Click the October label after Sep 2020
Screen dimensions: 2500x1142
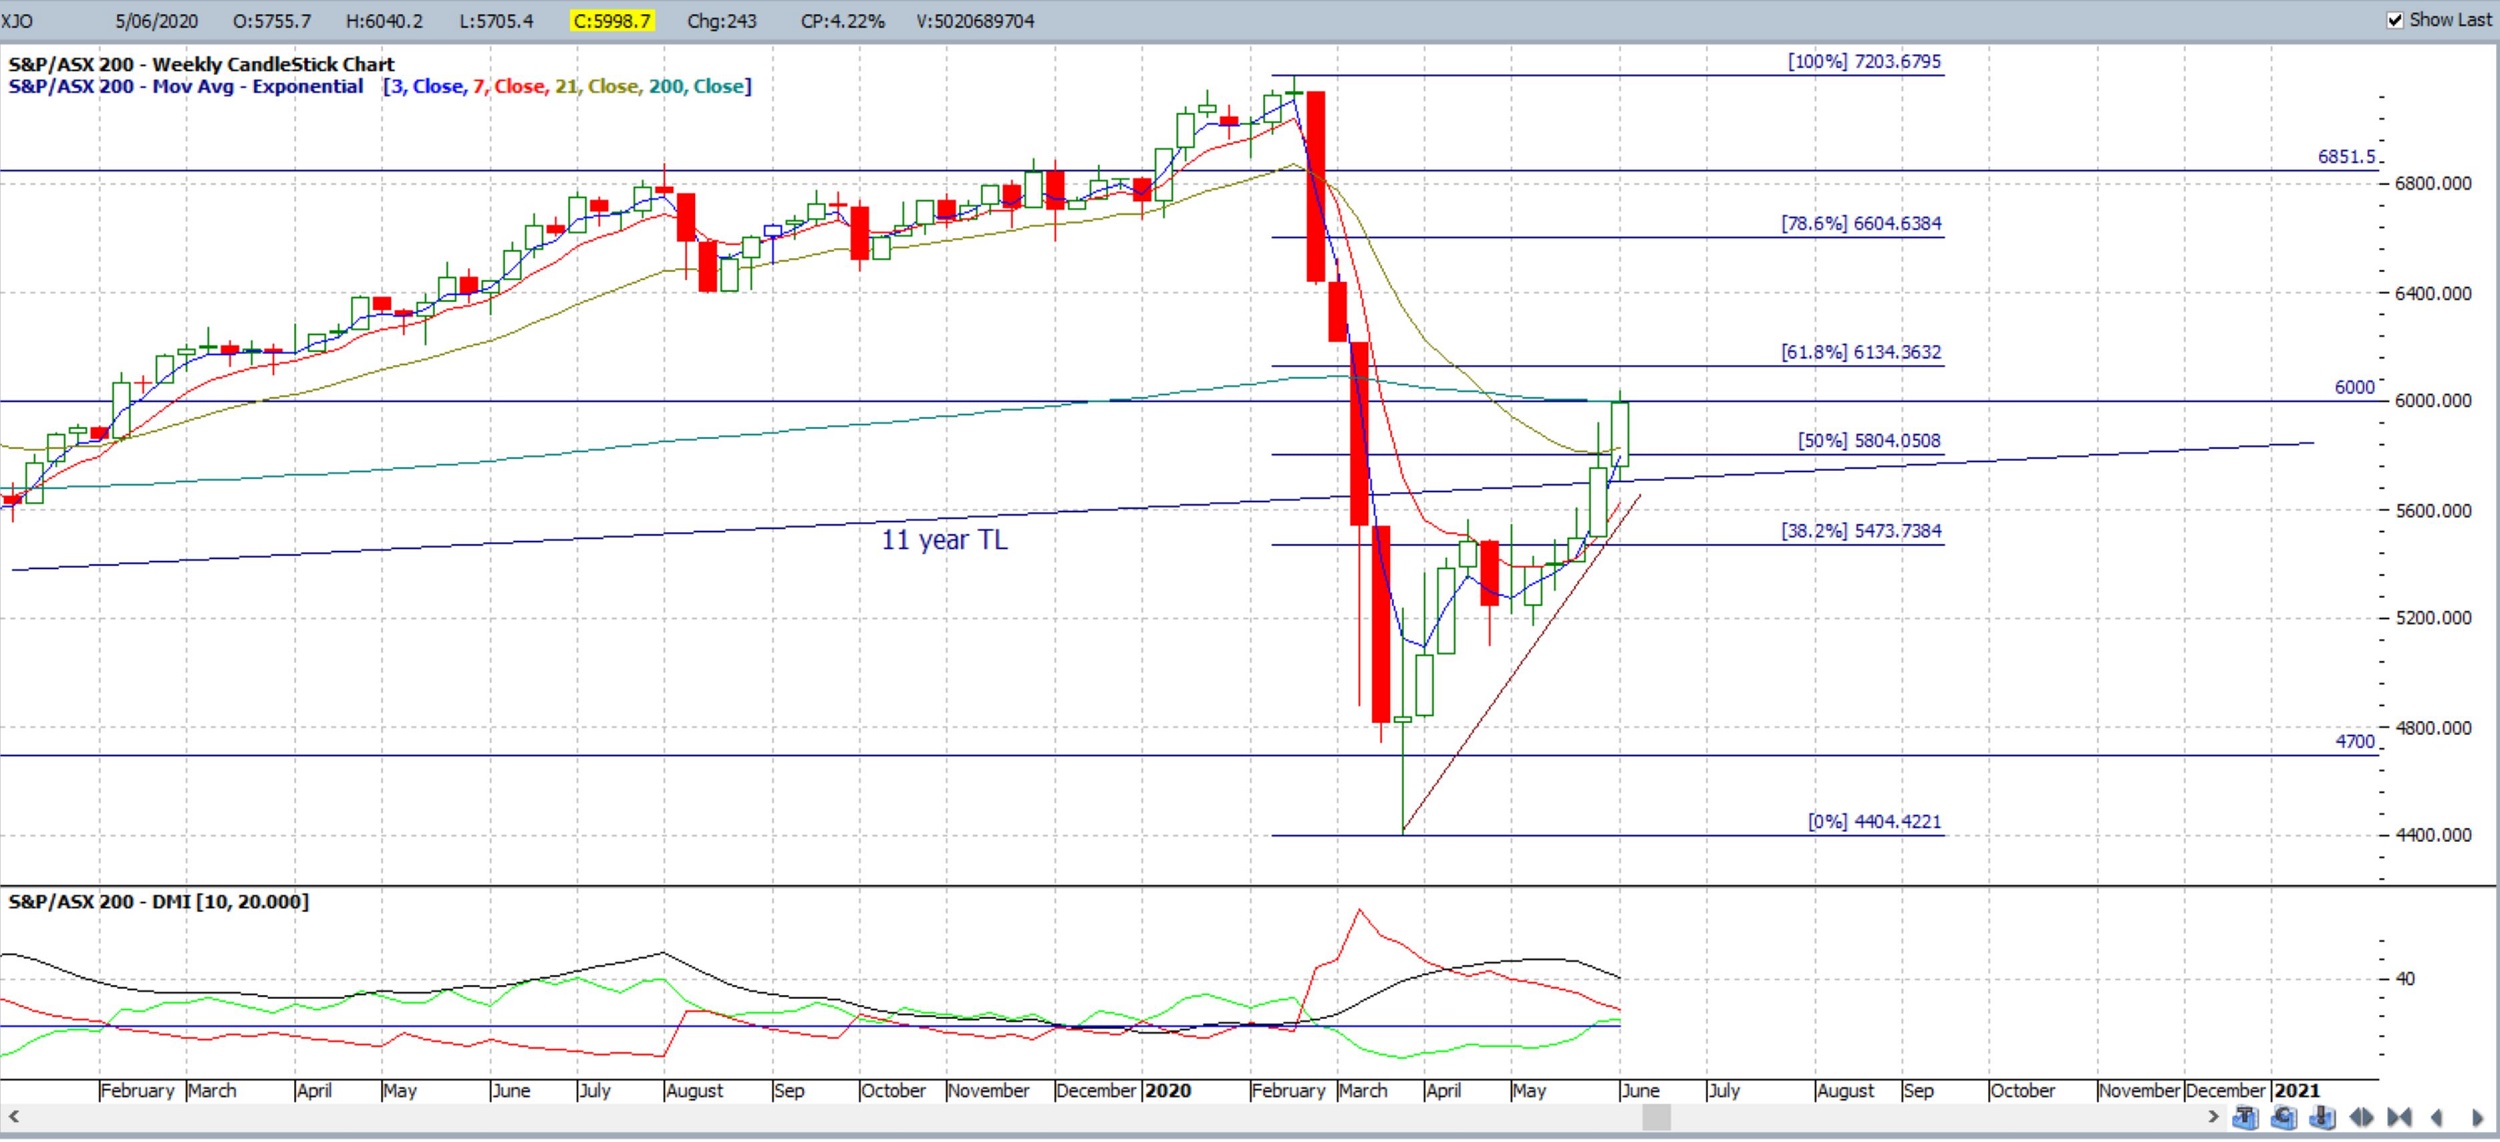click(x=2022, y=1091)
